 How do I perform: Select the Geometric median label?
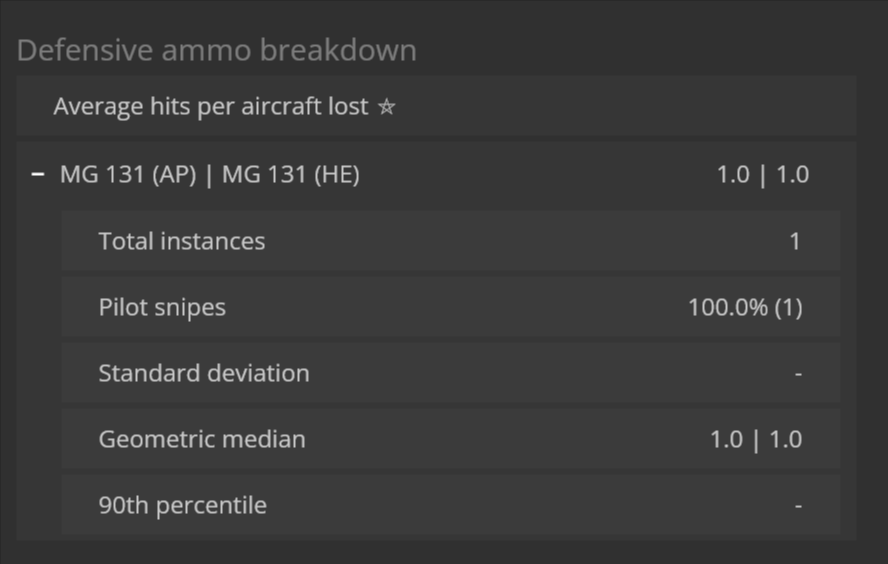[201, 439]
